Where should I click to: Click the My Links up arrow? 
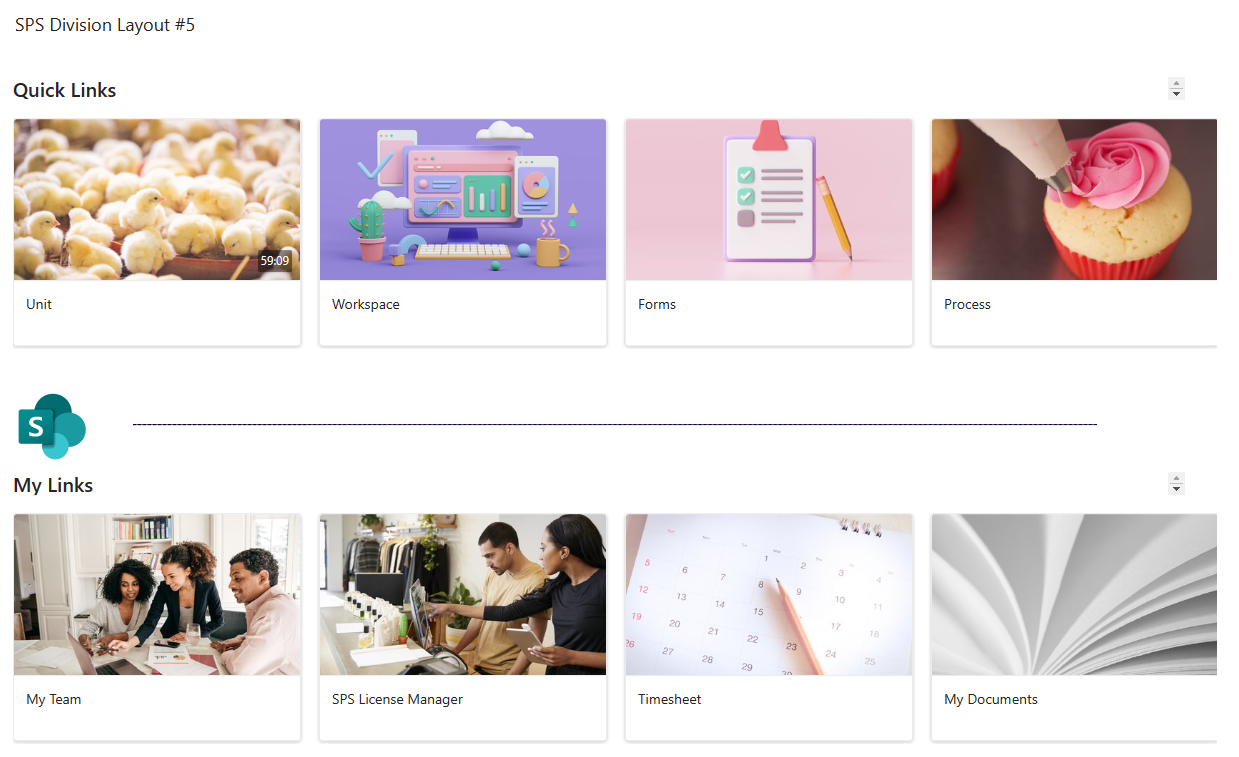[x=1176, y=478]
